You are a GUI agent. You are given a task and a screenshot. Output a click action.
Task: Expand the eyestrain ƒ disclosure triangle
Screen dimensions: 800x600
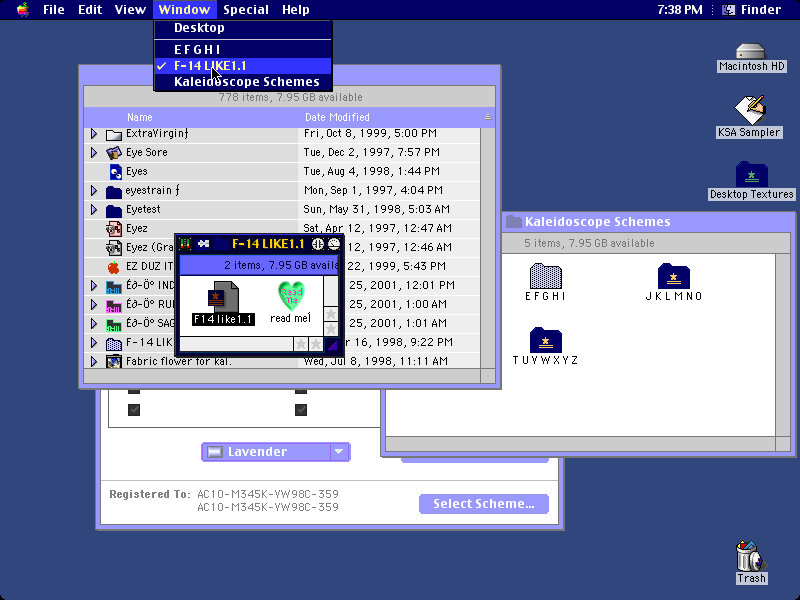(94, 190)
